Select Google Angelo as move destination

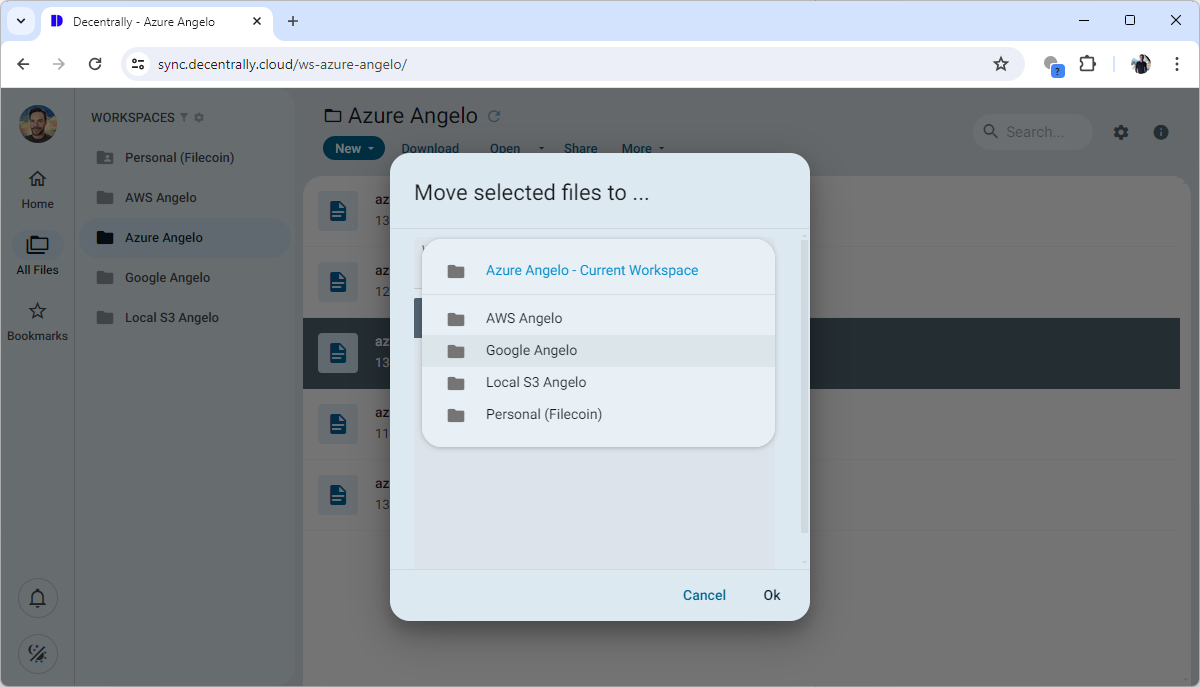[x=531, y=351]
